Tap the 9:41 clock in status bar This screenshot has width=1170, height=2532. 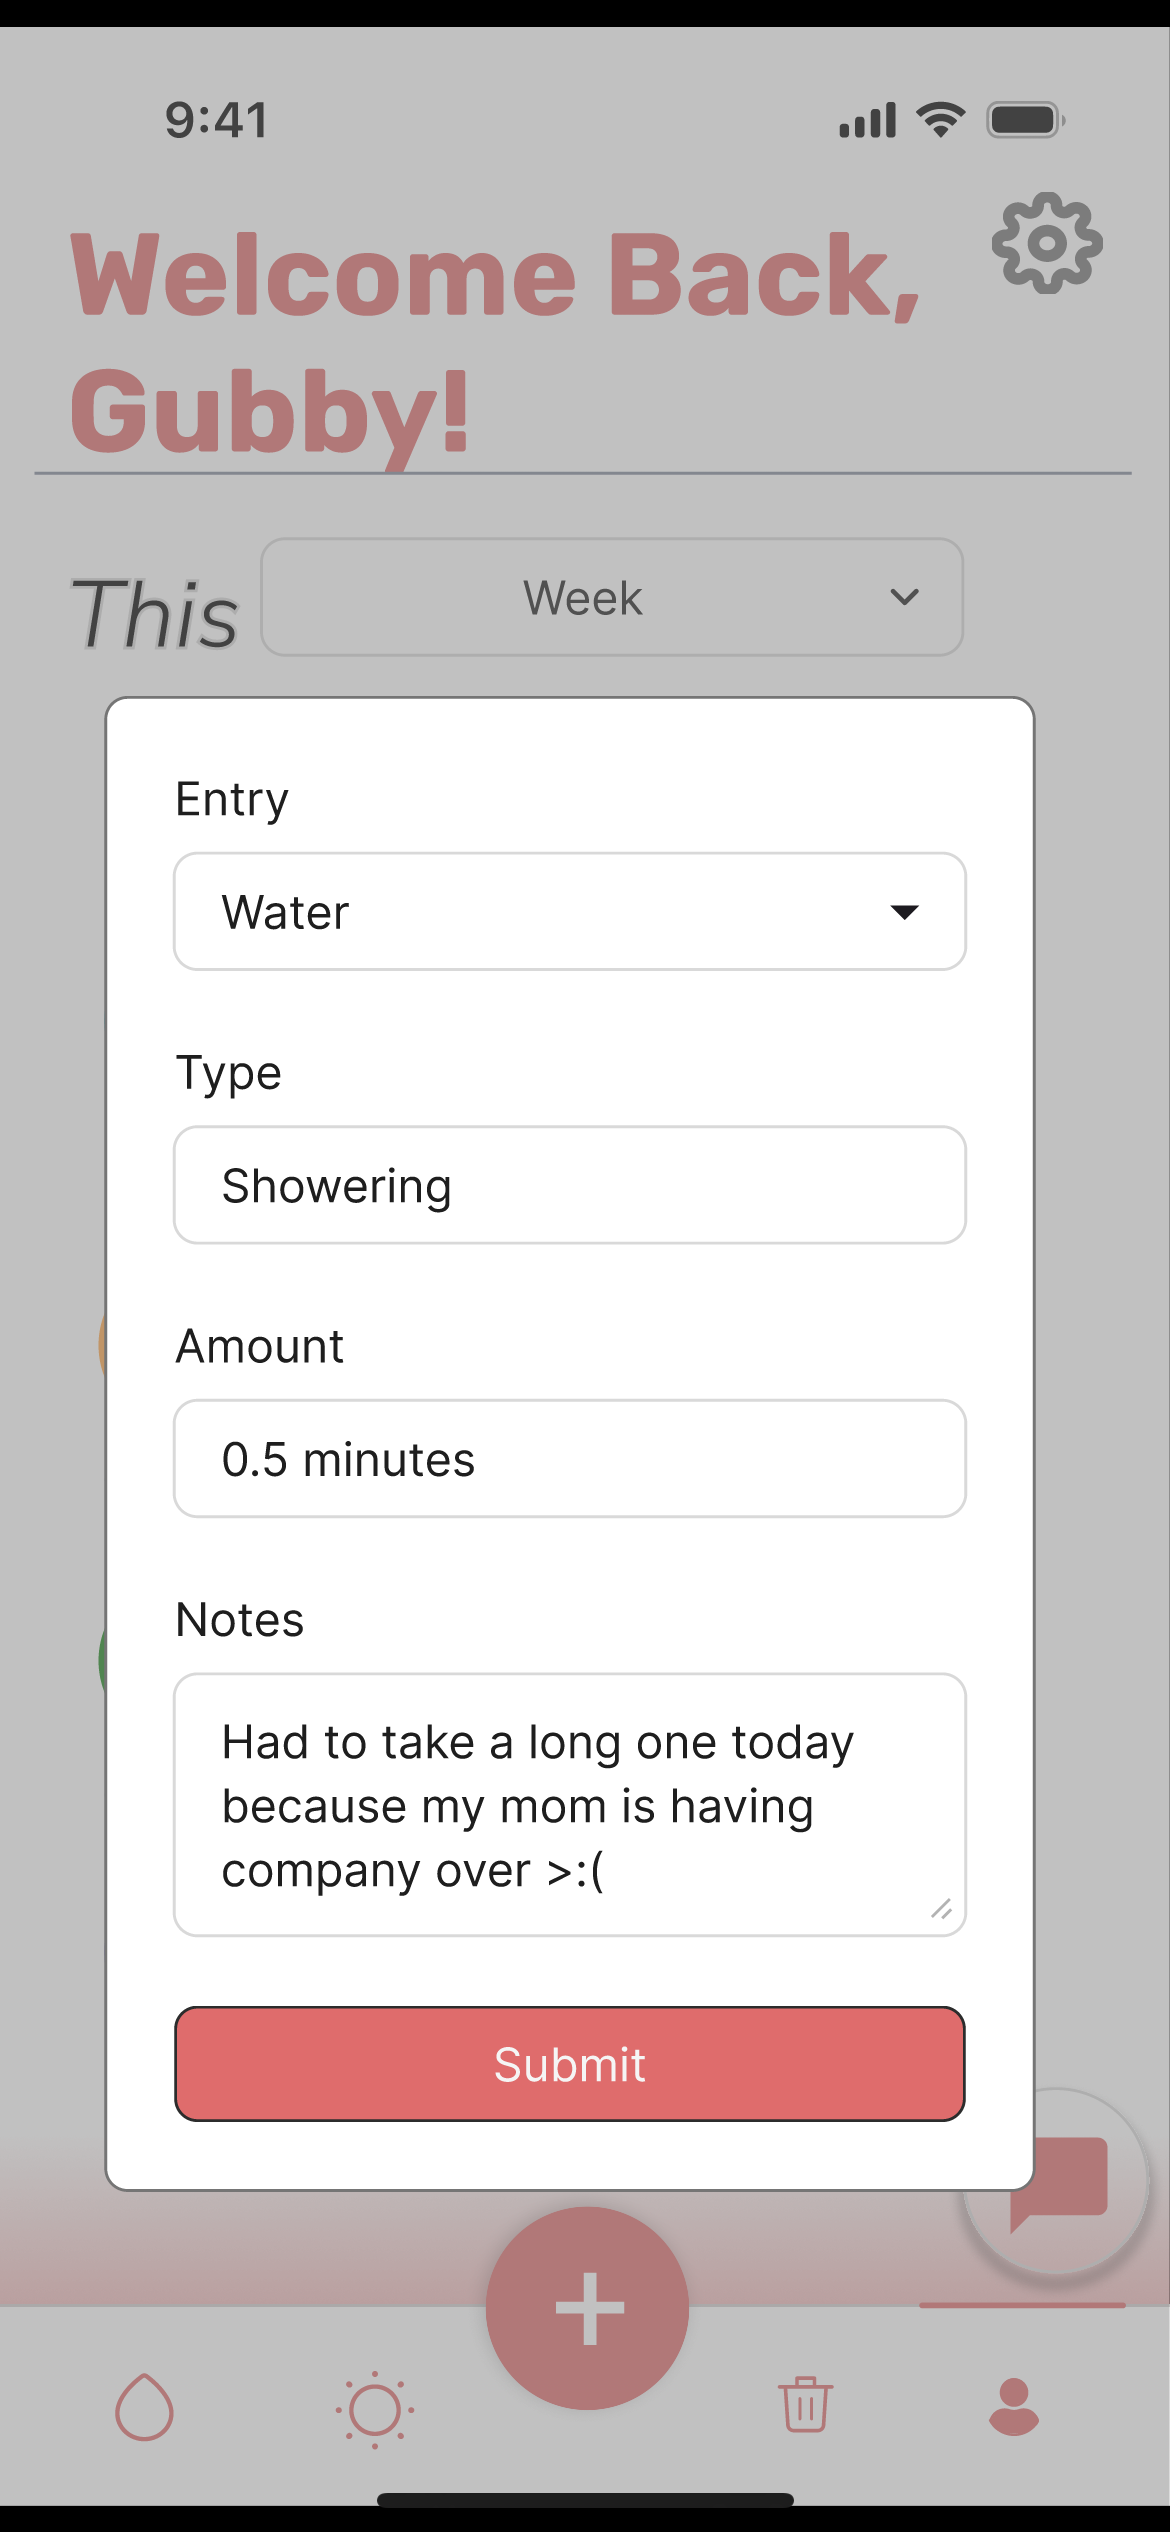tap(217, 120)
